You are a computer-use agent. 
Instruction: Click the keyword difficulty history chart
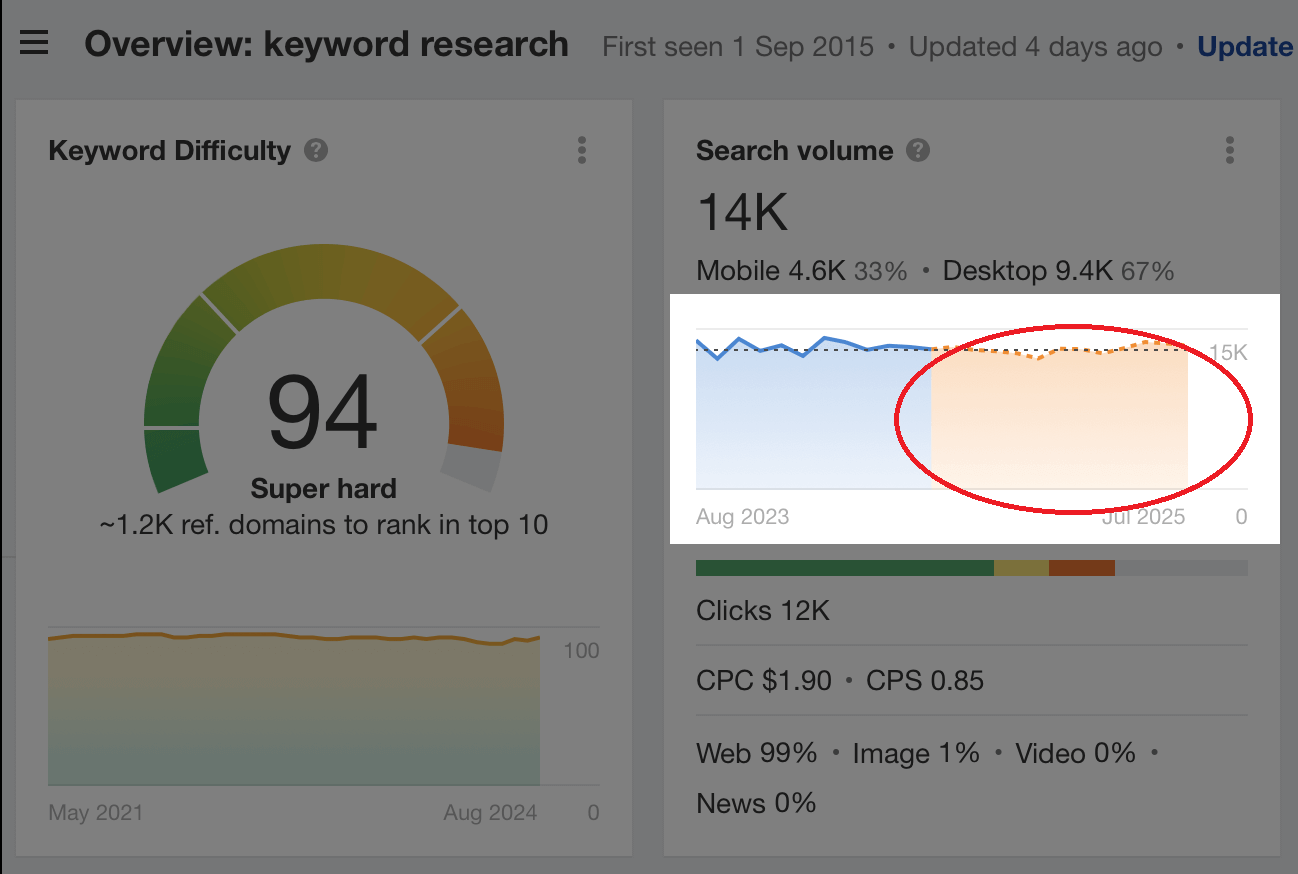[x=295, y=710]
